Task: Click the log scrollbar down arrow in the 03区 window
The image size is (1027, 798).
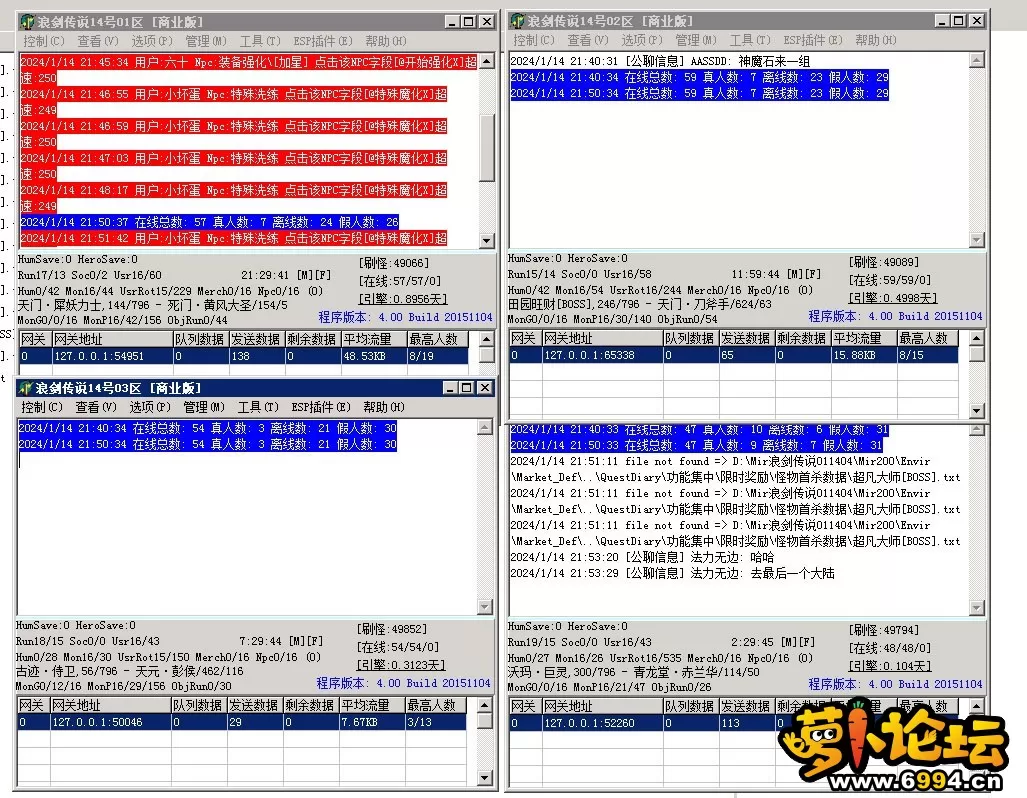Action: pos(485,607)
